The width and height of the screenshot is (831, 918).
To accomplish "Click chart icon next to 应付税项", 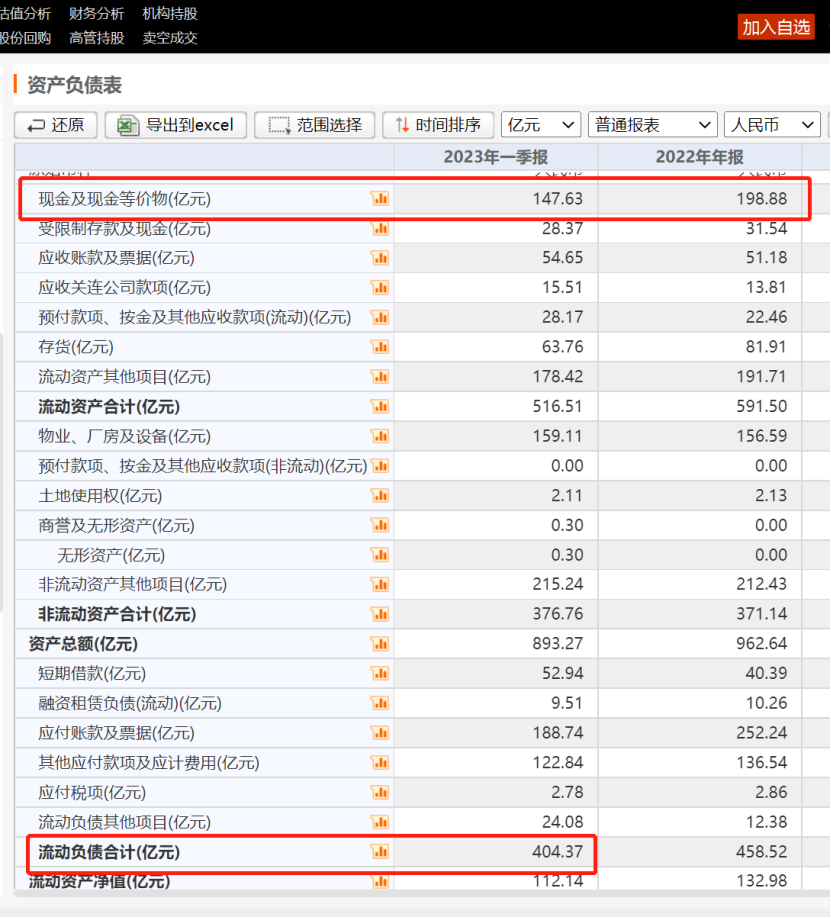I will [x=380, y=793].
